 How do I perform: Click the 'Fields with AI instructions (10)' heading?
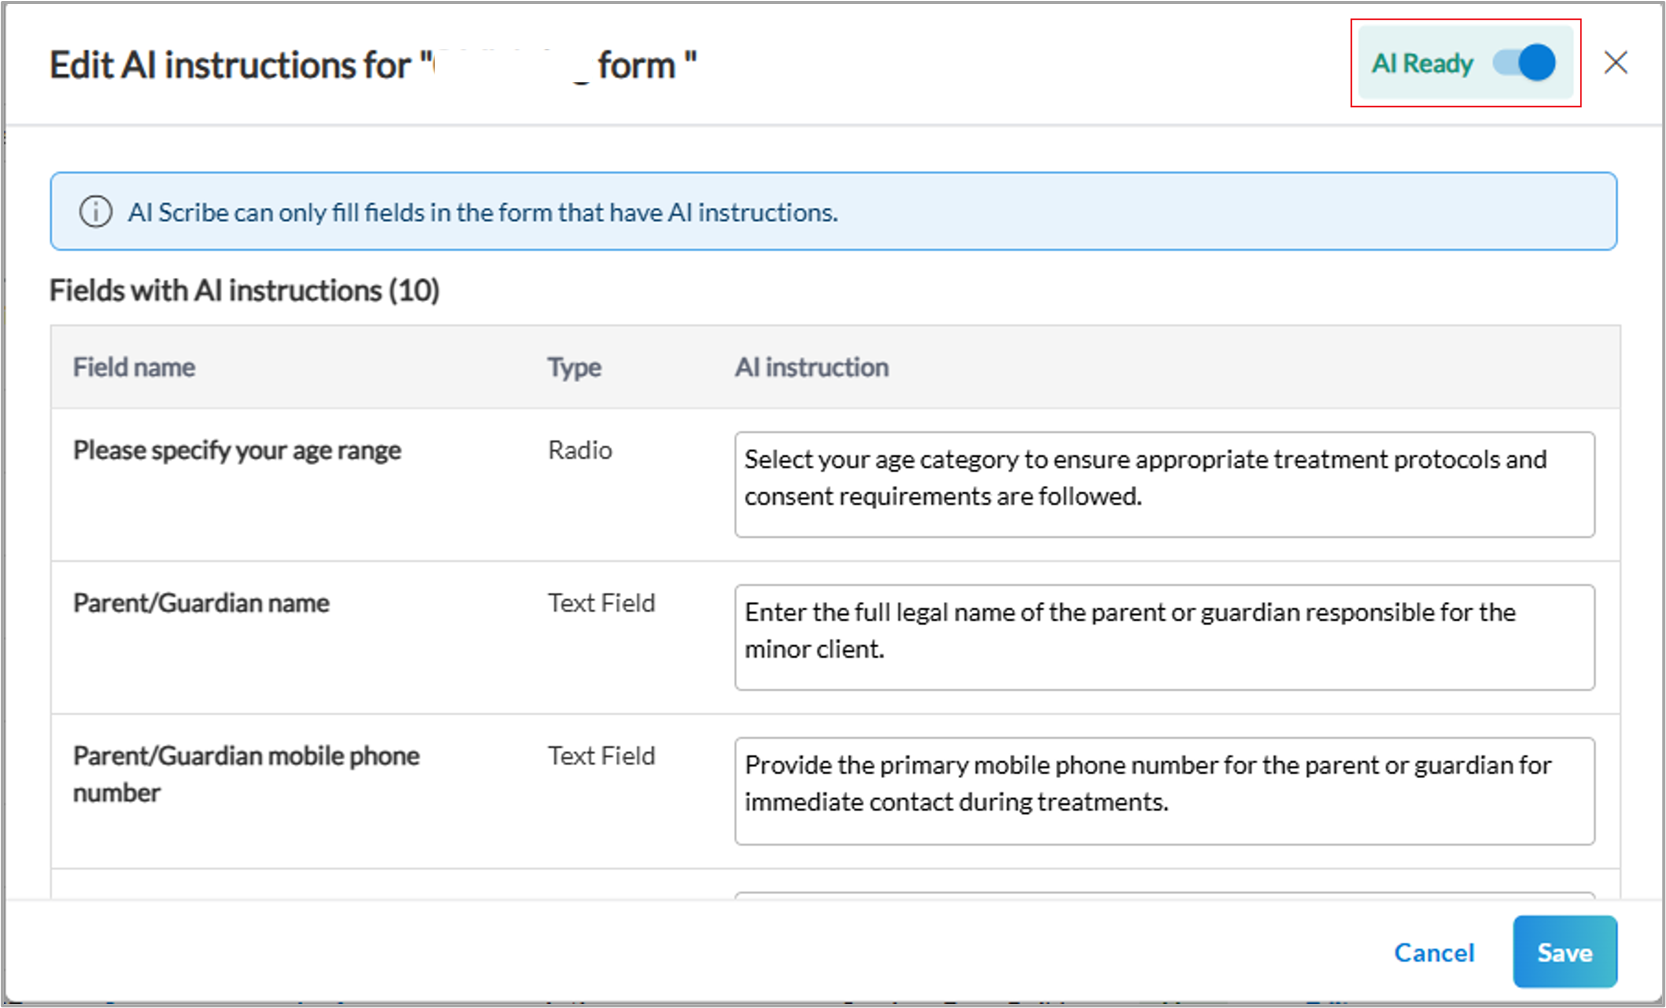click(245, 290)
